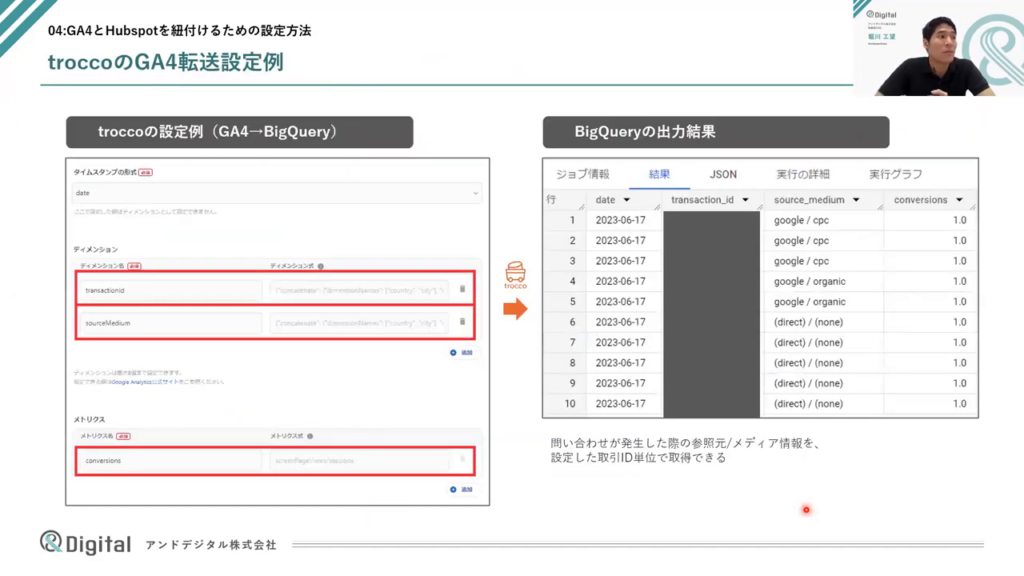Click the trocco cart logo above the arrow
The height and width of the screenshot is (576, 1024).
[x=515, y=273]
